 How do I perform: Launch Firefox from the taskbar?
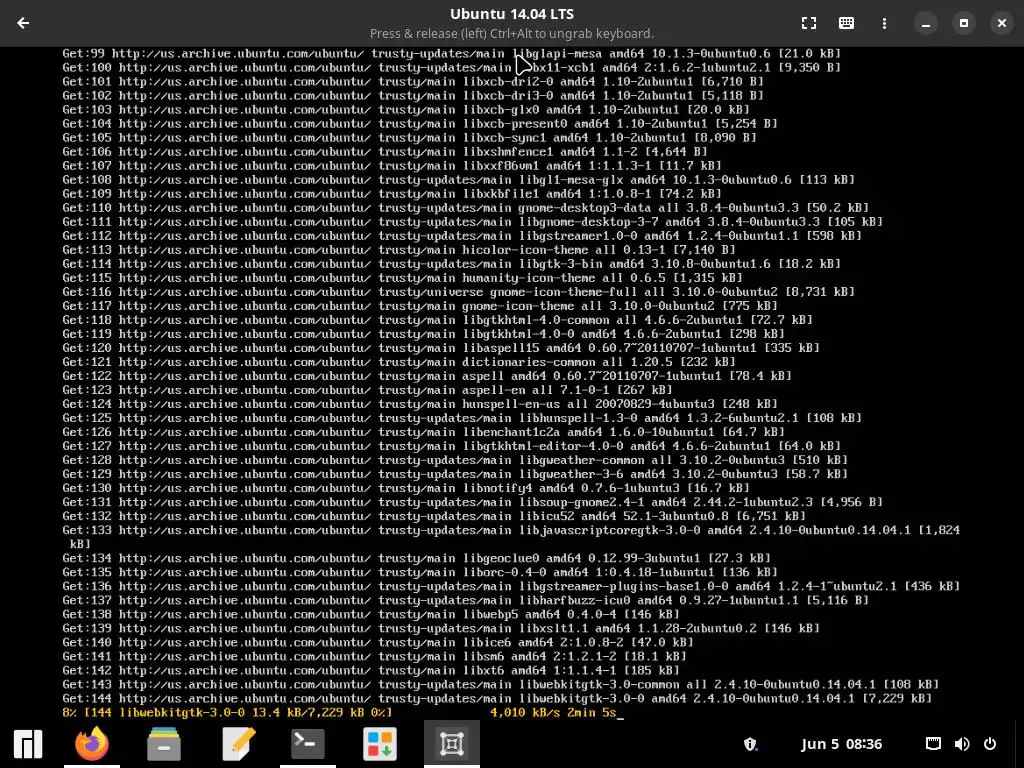[x=91, y=744]
